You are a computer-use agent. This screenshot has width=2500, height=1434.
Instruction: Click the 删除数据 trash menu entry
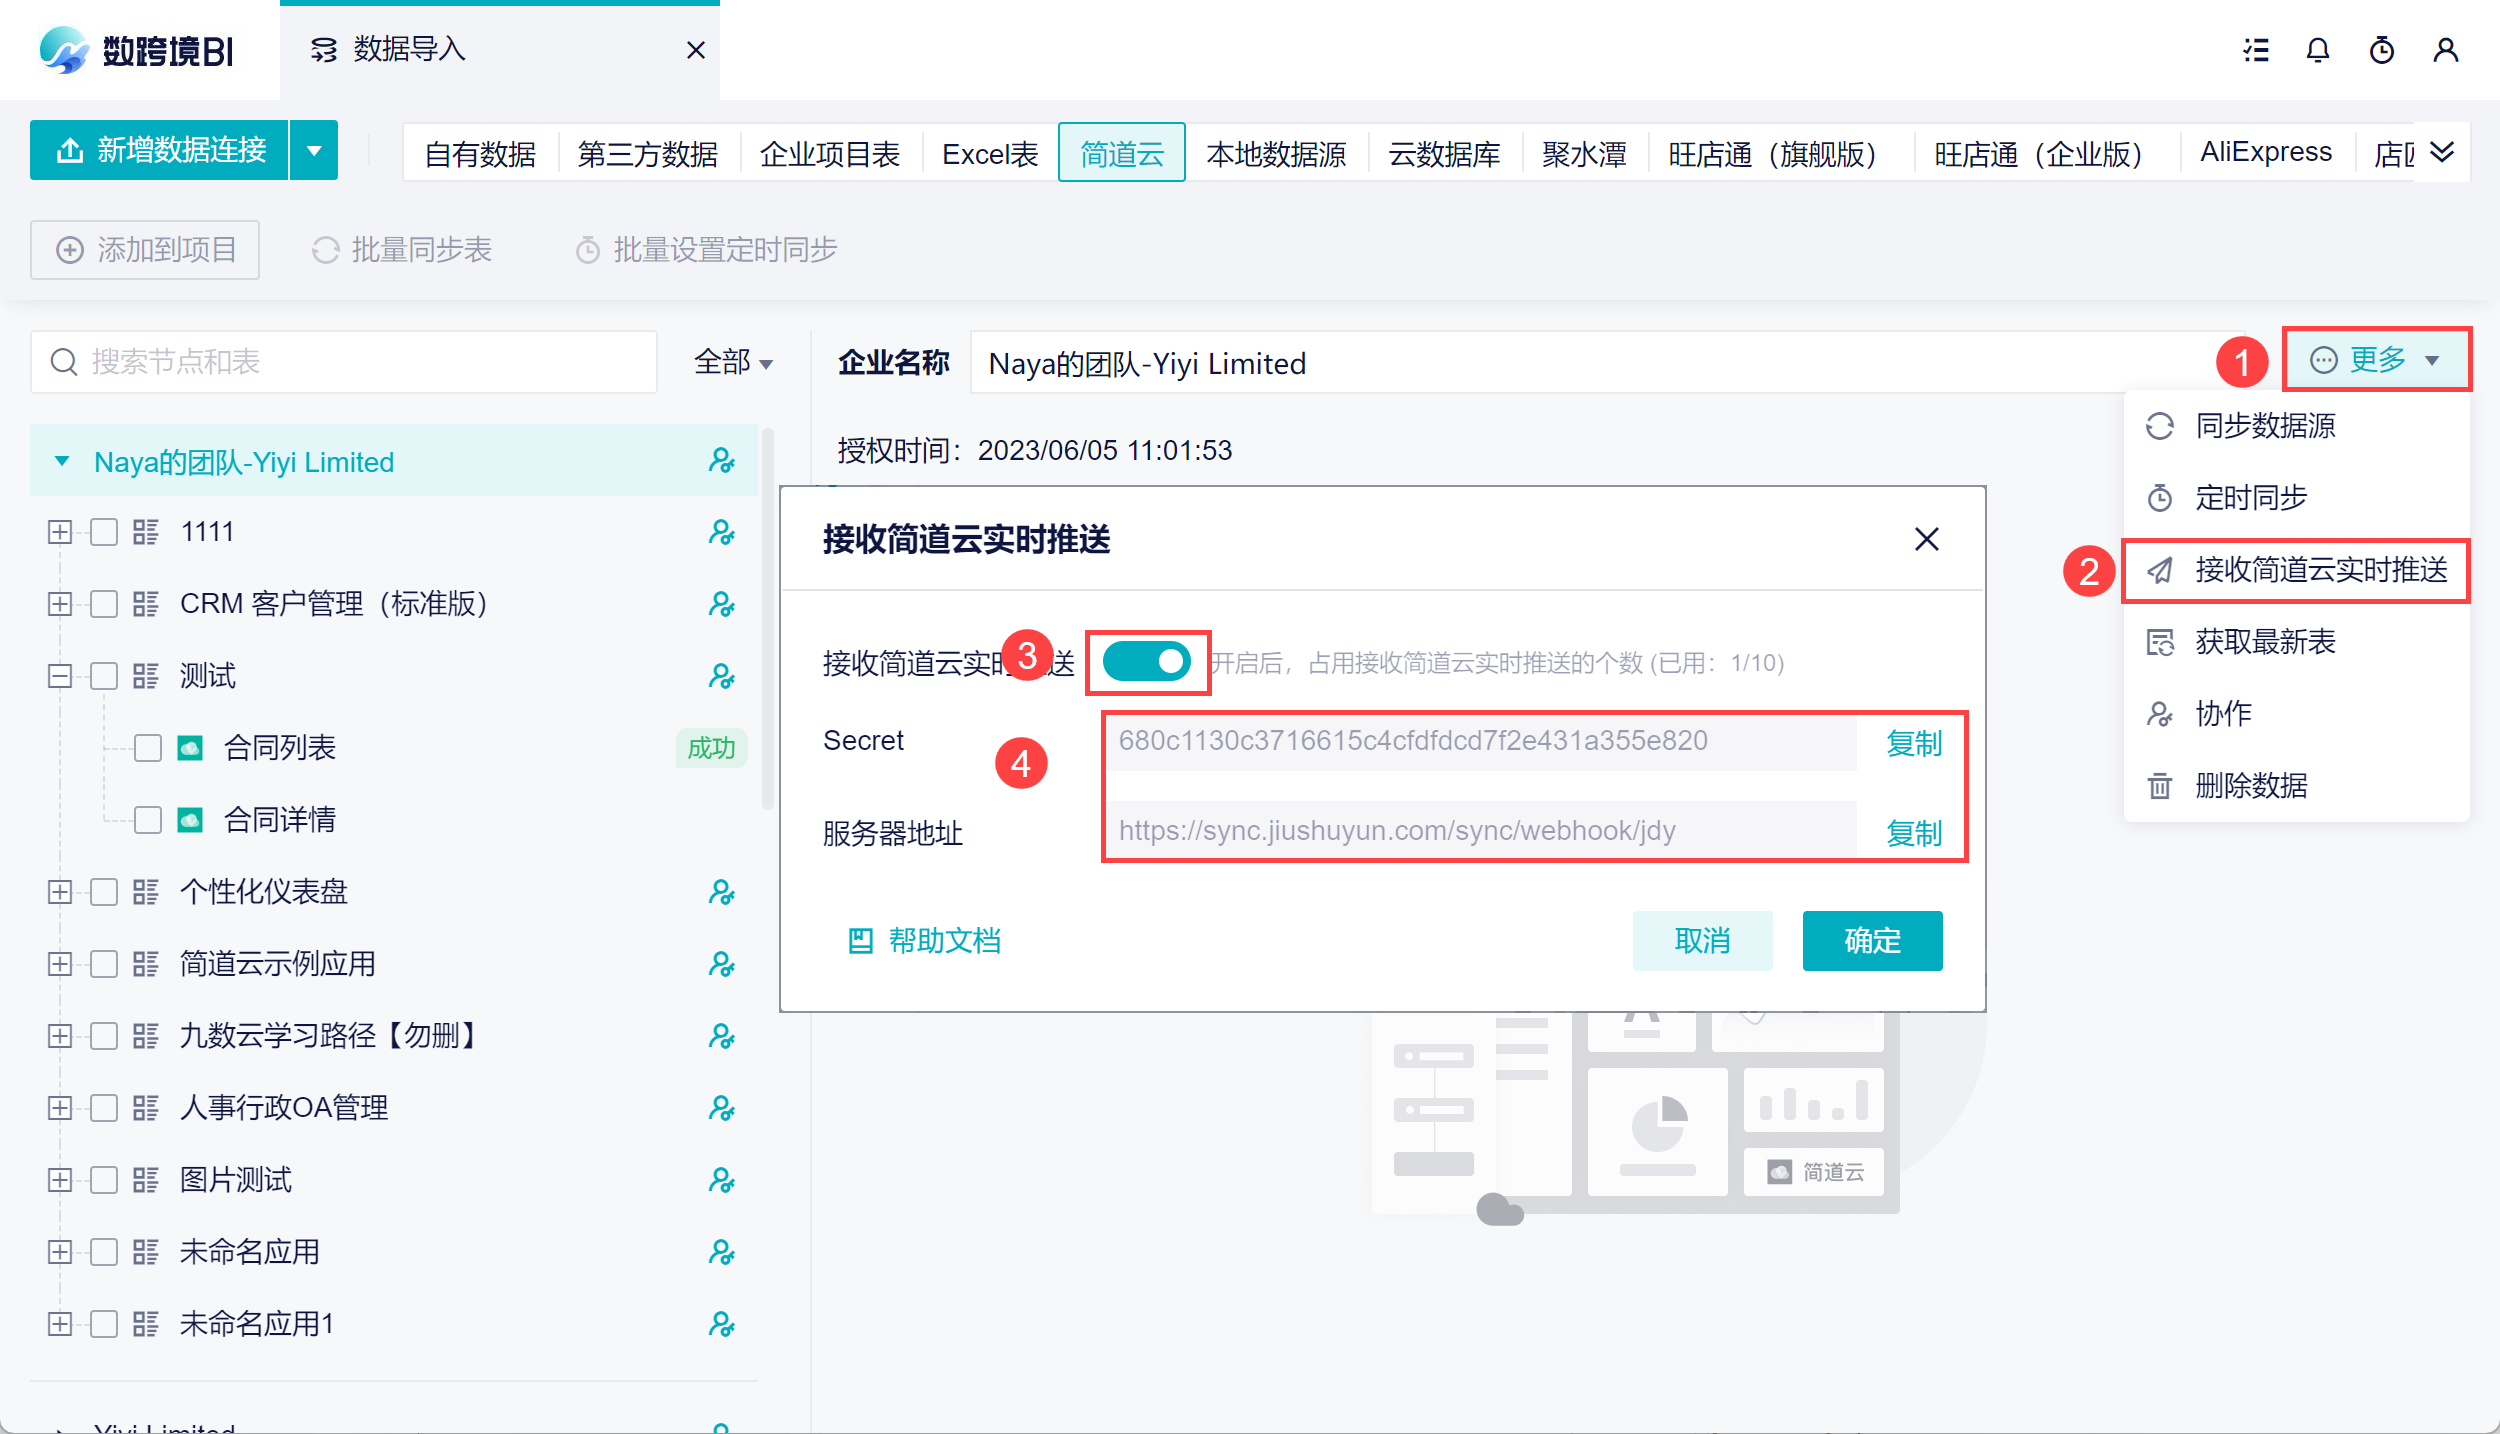click(2250, 786)
